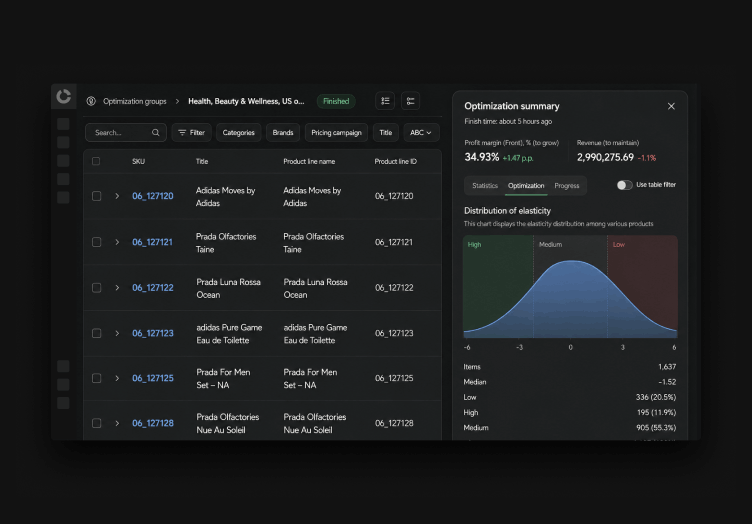This screenshot has width=752, height=524.
Task: Open the numbered list view icon
Action: [x=385, y=101]
